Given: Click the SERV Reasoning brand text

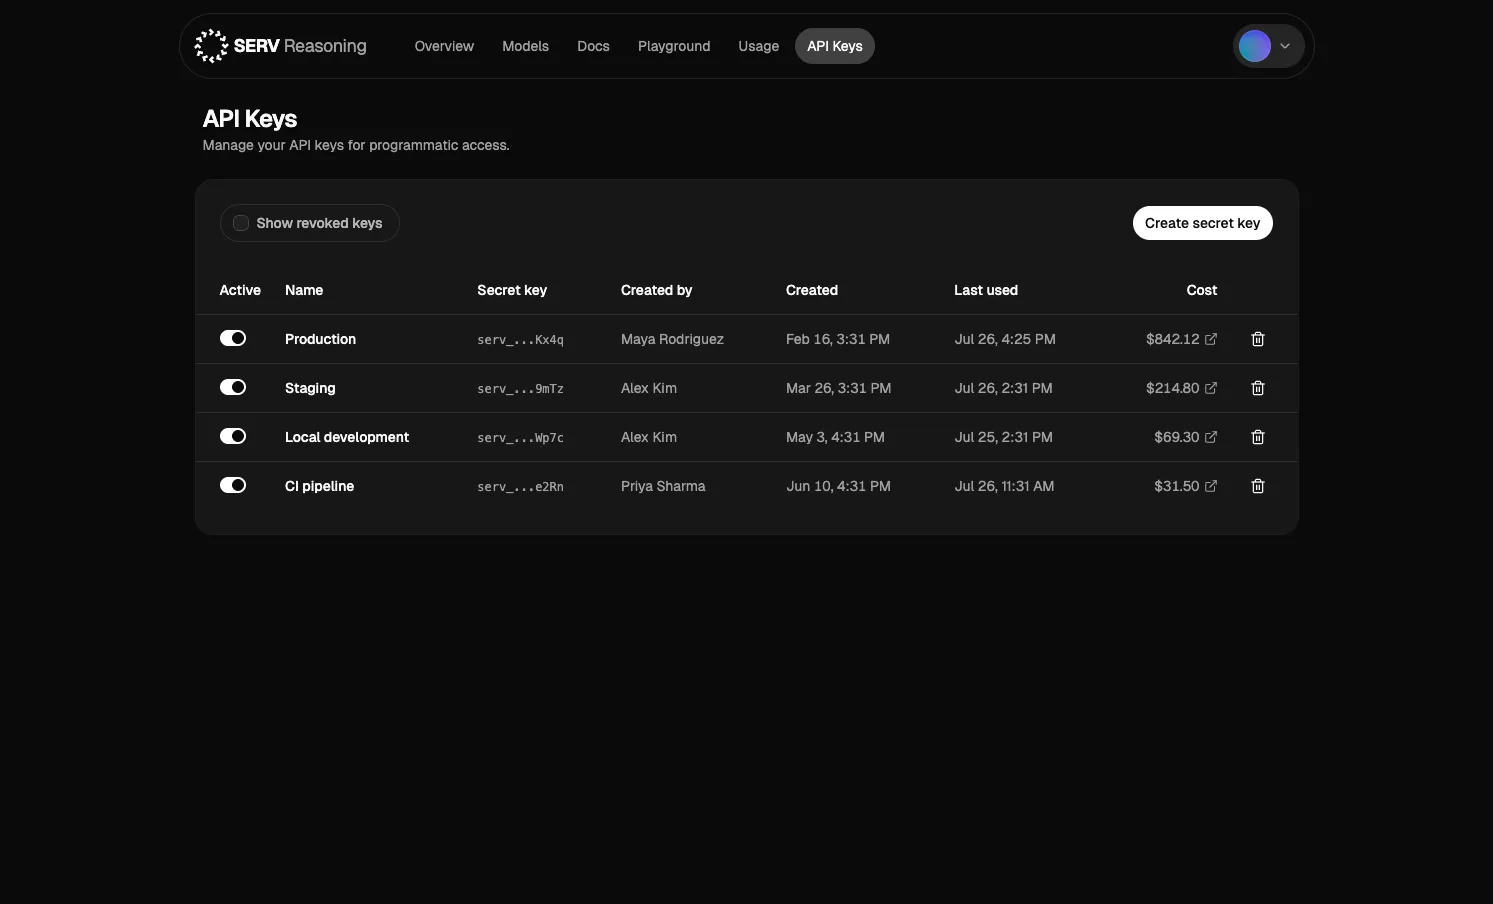Looking at the screenshot, I should [x=300, y=46].
